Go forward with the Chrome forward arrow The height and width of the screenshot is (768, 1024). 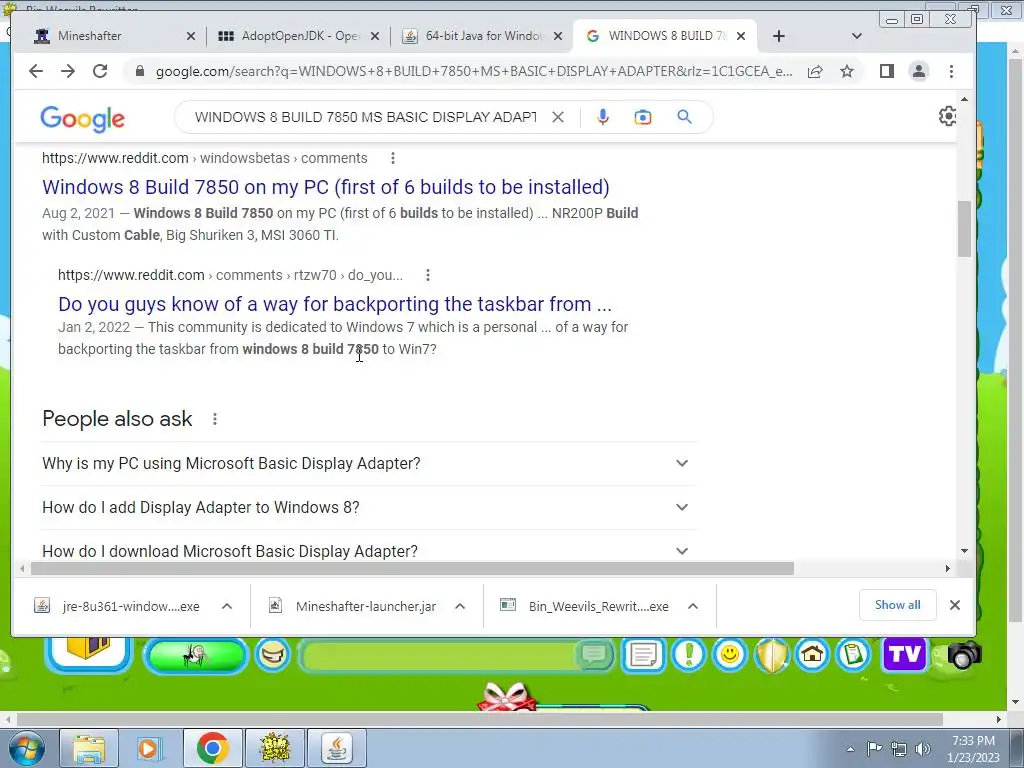click(68, 71)
